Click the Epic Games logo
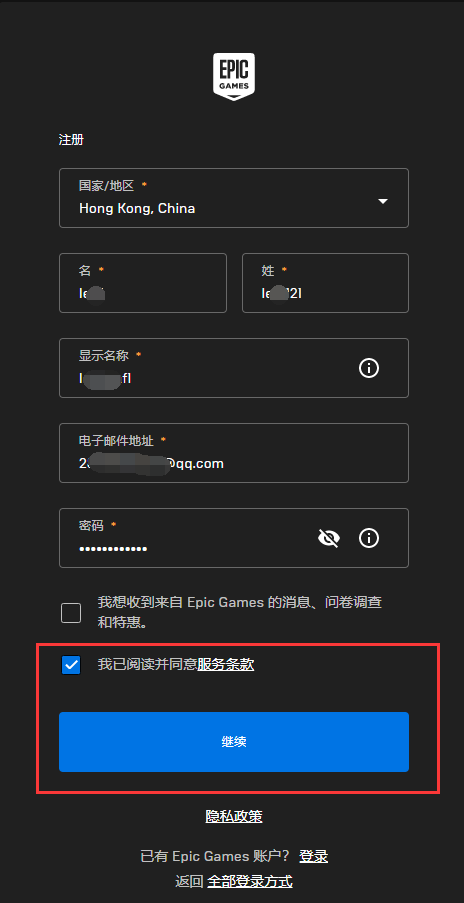 (x=234, y=77)
